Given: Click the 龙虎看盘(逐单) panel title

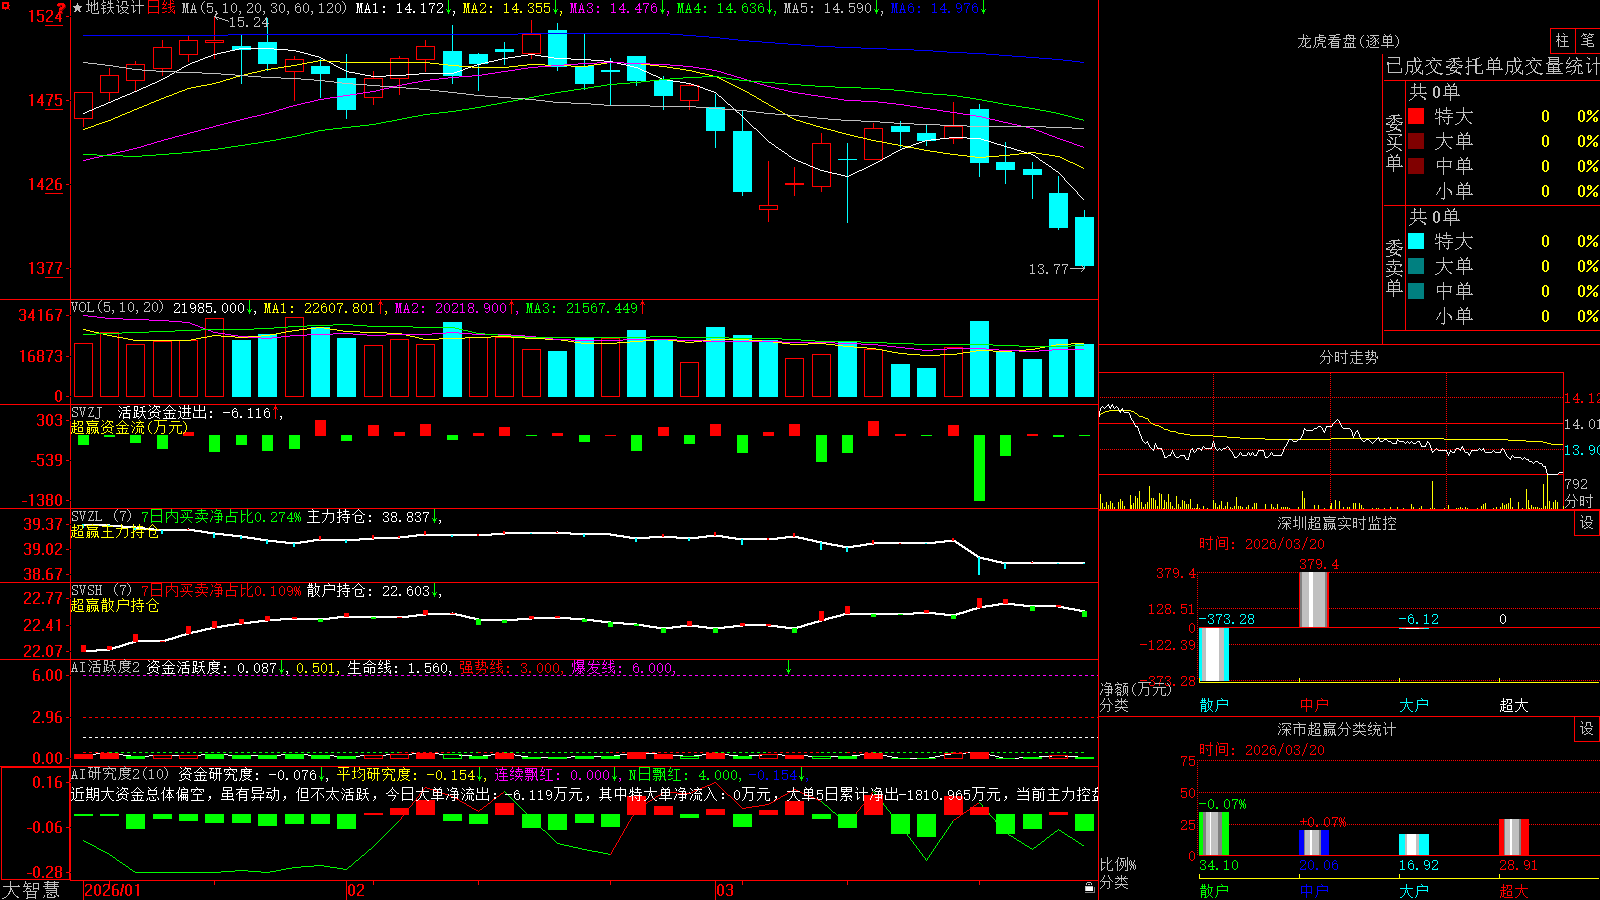Looking at the screenshot, I should (x=1349, y=41).
